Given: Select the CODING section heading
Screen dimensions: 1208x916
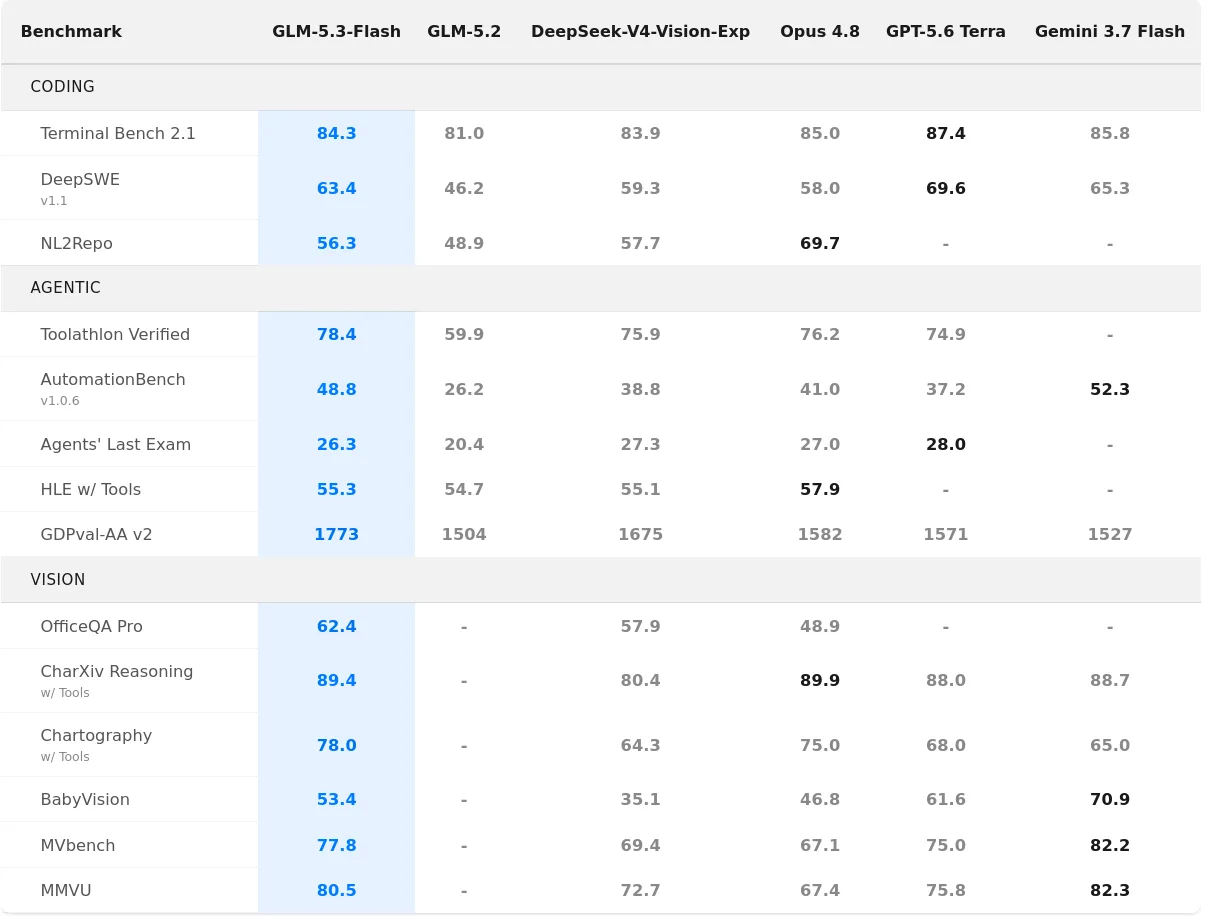Looking at the screenshot, I should [63, 87].
